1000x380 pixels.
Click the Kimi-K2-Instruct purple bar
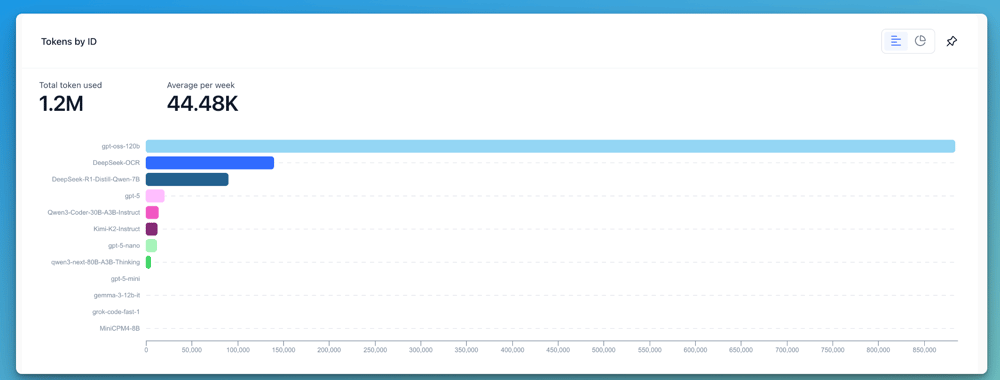coord(151,229)
